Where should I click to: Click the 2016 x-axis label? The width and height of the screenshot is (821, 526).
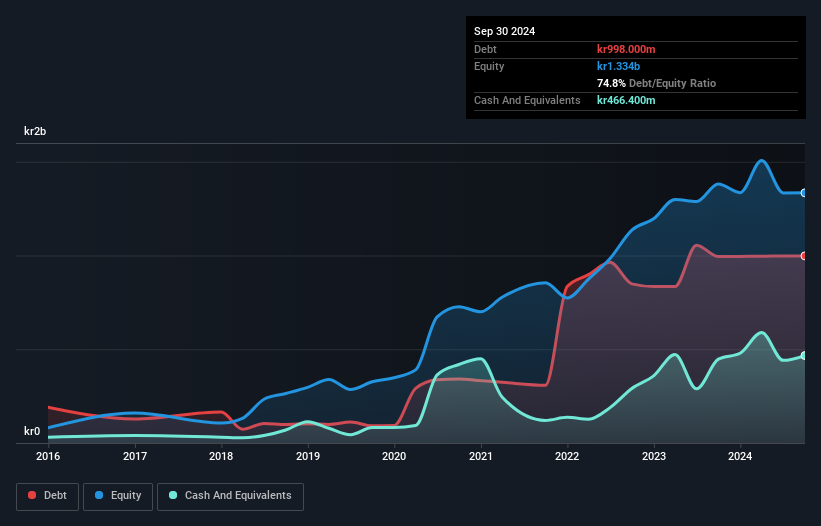(x=48, y=456)
